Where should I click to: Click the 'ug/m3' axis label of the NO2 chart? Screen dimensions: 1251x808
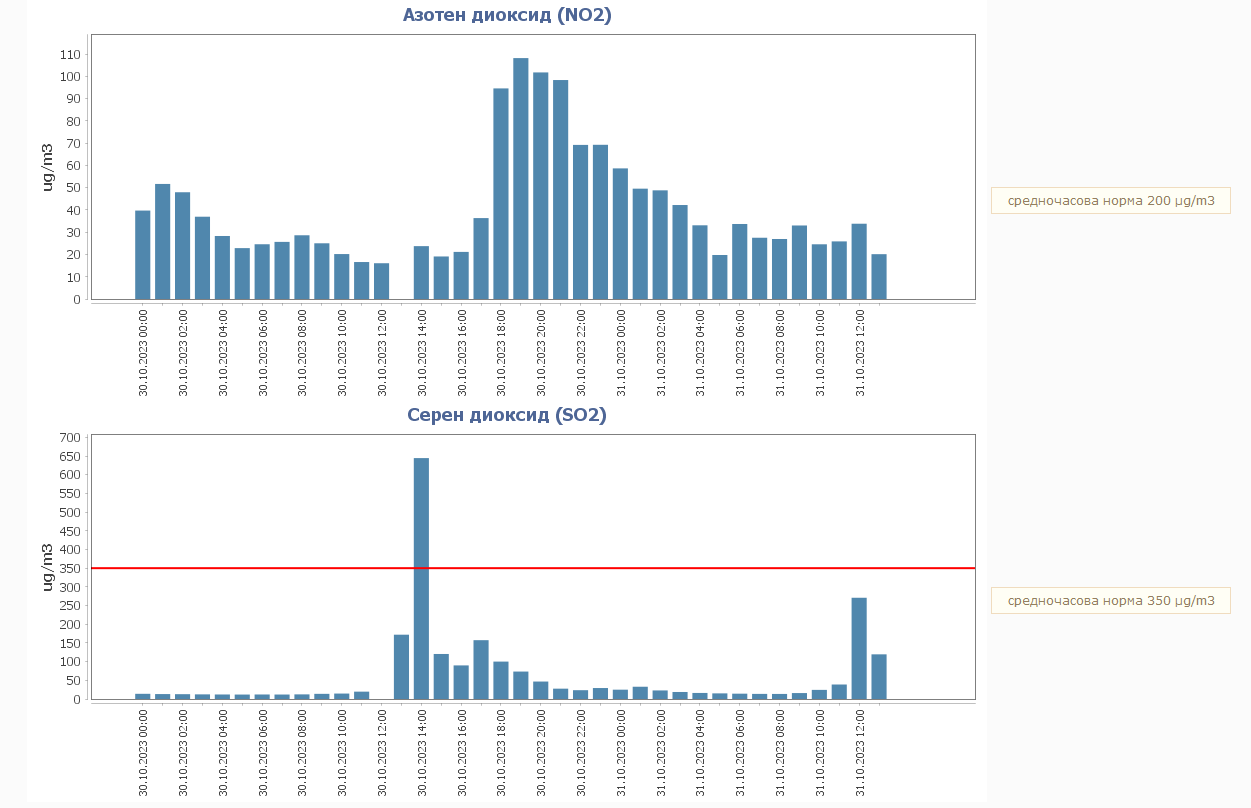(x=47, y=167)
